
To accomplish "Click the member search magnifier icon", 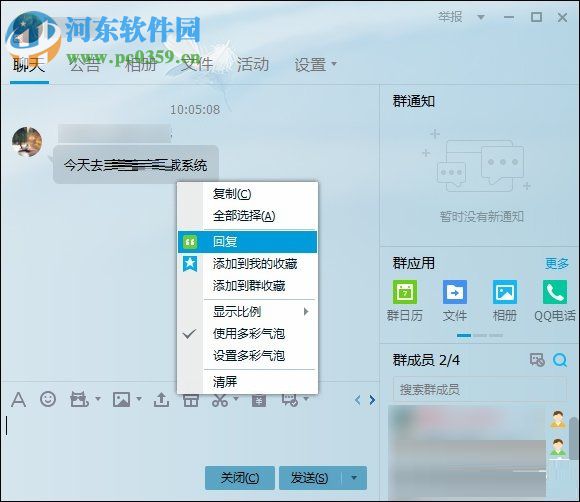I will 560,360.
